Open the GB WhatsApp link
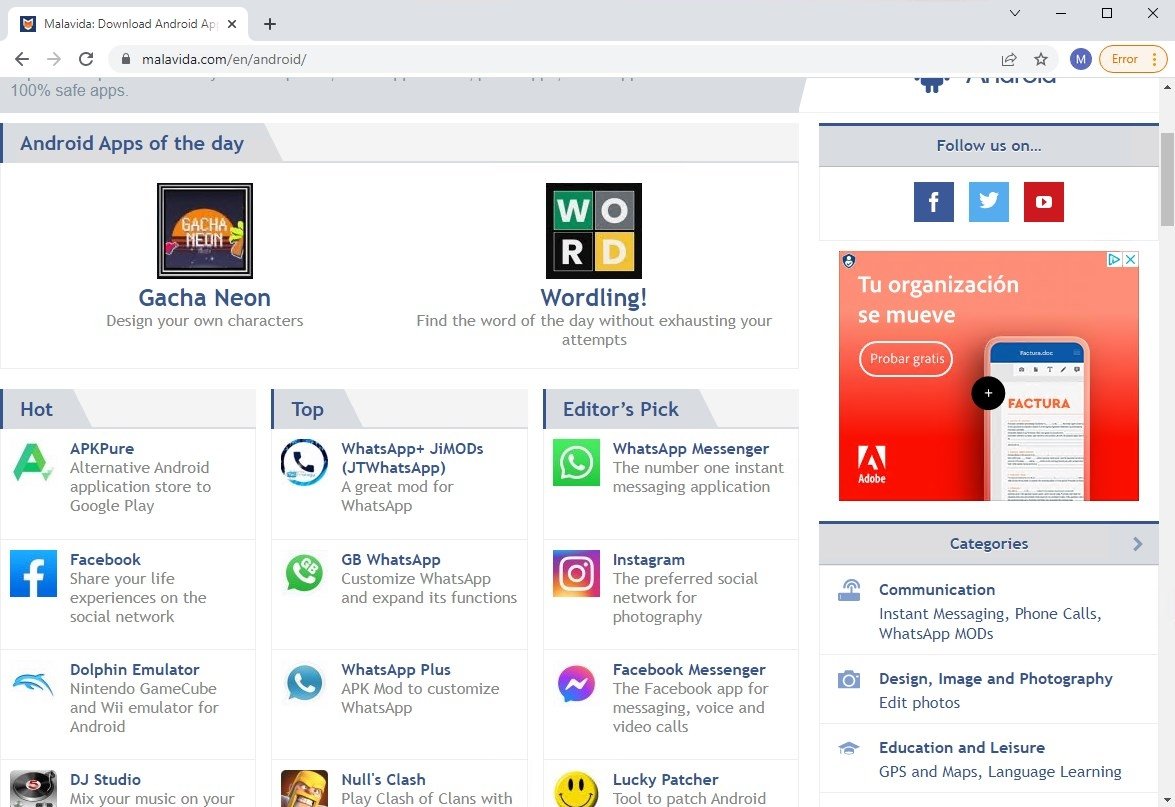This screenshot has height=807, width=1175. 390,560
